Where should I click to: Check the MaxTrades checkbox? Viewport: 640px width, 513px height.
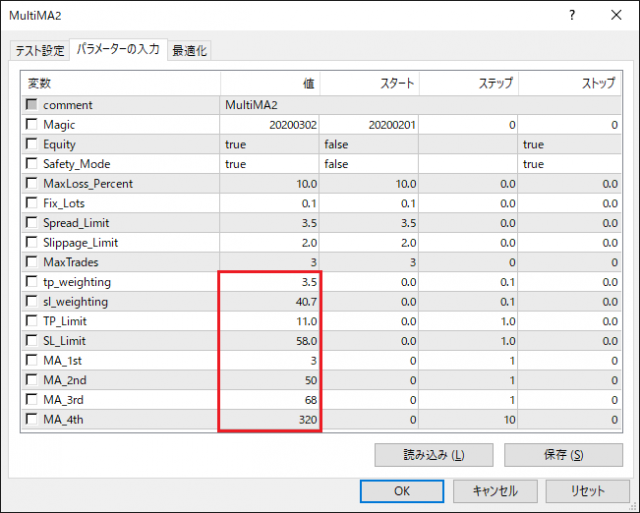click(x=31, y=262)
